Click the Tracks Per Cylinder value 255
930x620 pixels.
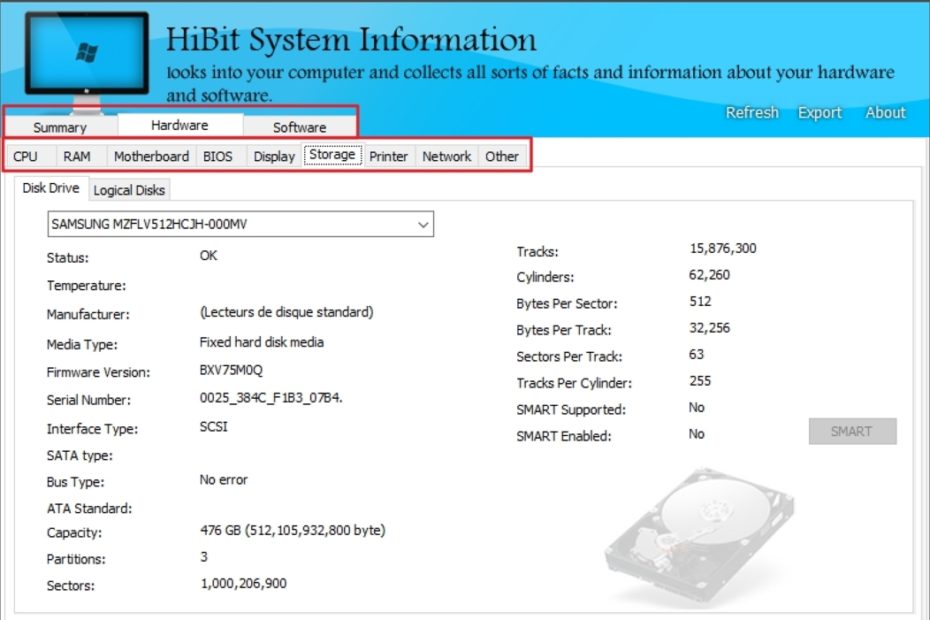pos(700,381)
